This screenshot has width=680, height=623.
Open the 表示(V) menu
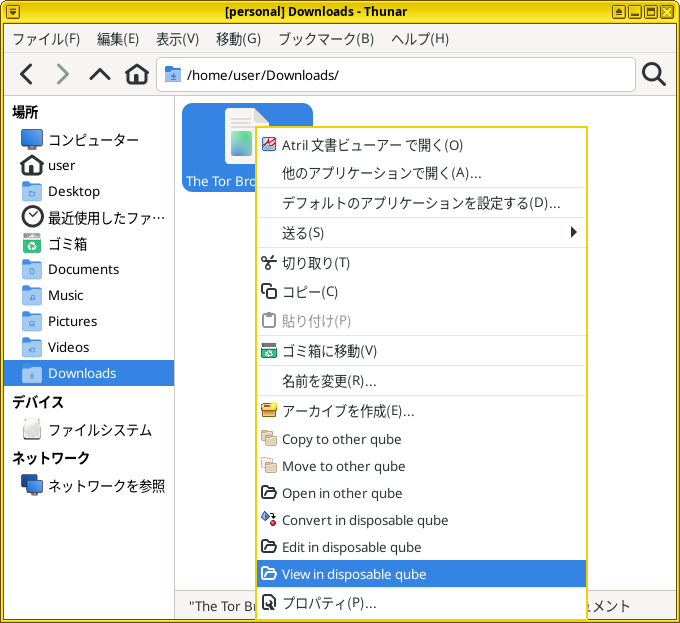tap(177, 39)
